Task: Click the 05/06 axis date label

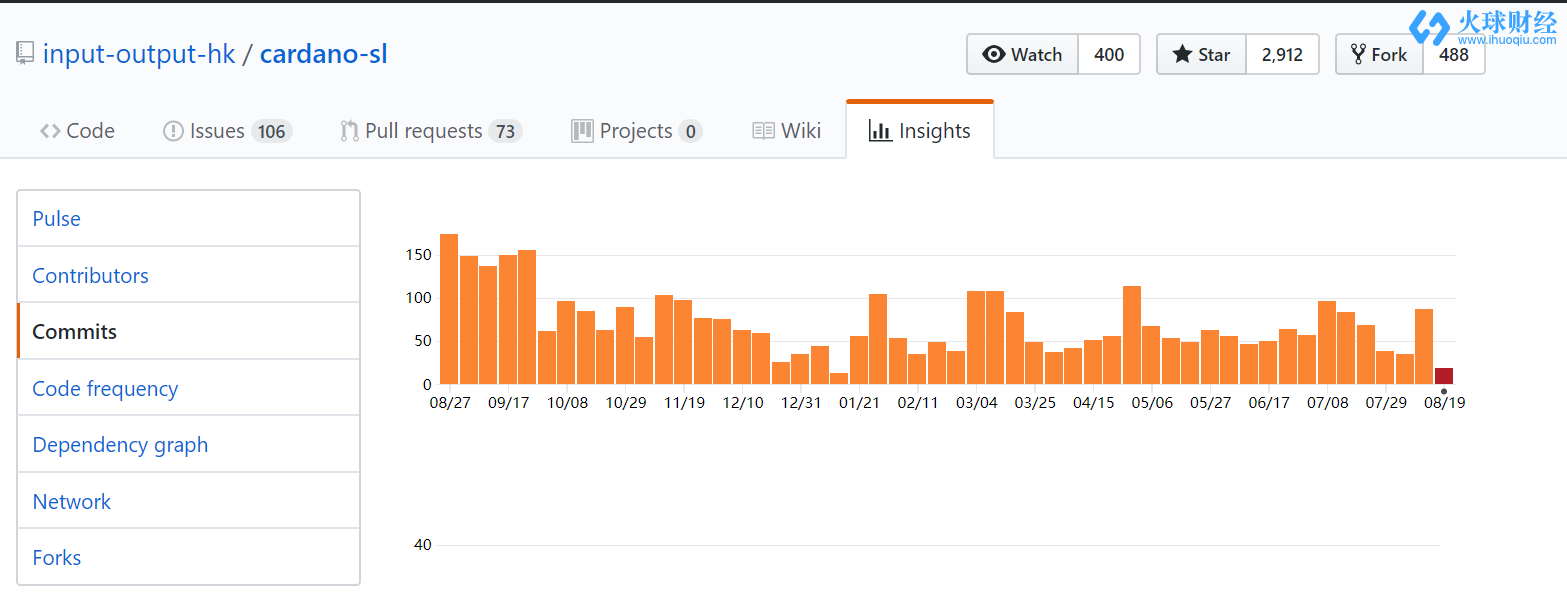Action: coord(1152,403)
